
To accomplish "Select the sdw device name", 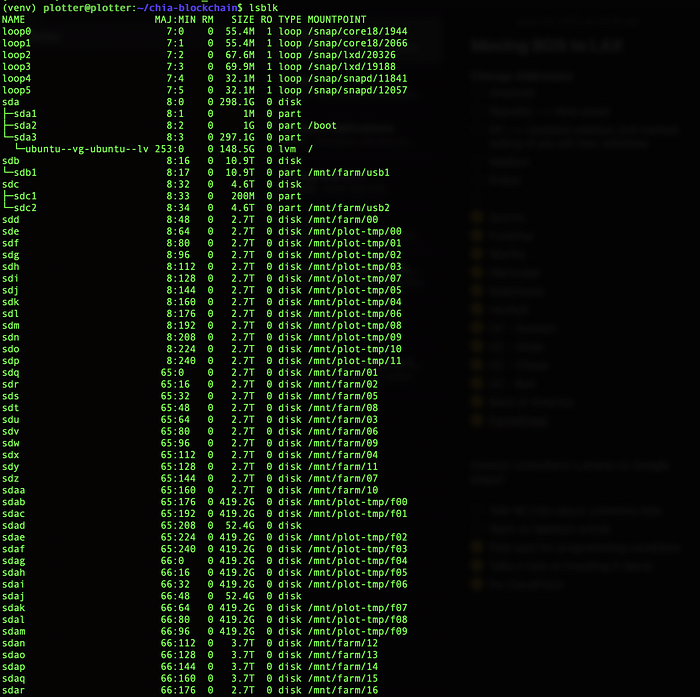I will (11, 443).
